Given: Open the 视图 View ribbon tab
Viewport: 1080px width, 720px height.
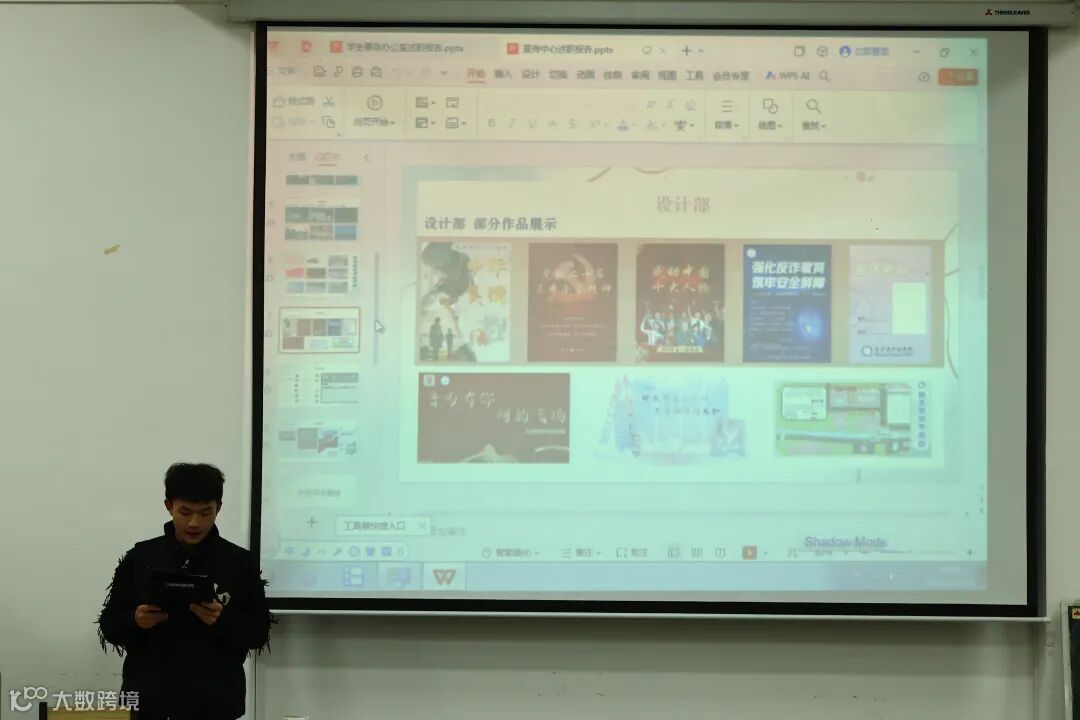Looking at the screenshot, I should (667, 75).
